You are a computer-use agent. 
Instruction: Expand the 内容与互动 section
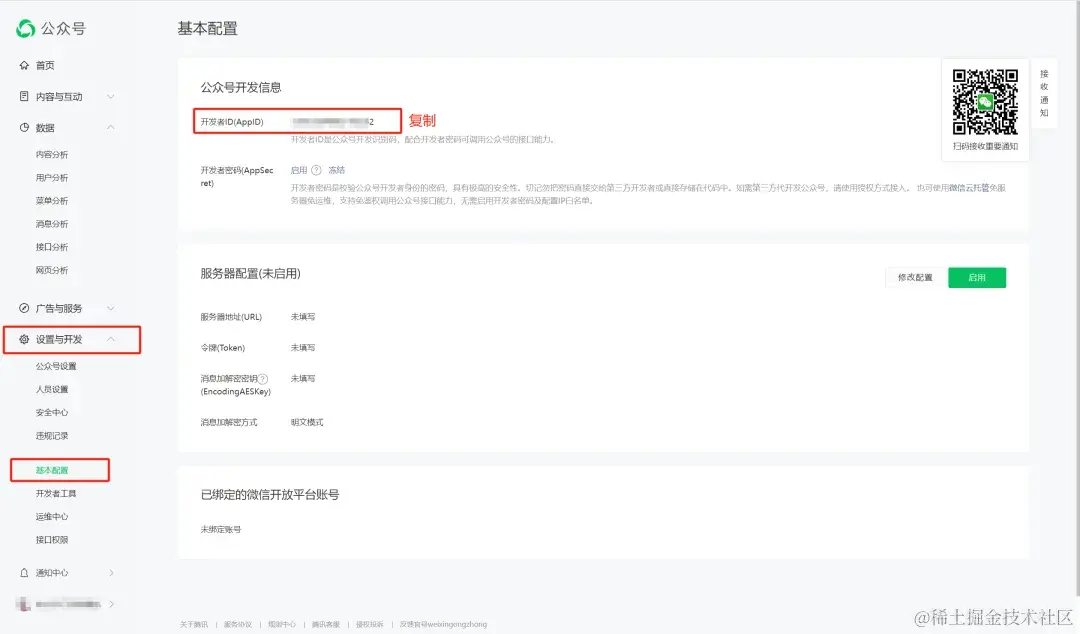pyautogui.click(x=110, y=96)
